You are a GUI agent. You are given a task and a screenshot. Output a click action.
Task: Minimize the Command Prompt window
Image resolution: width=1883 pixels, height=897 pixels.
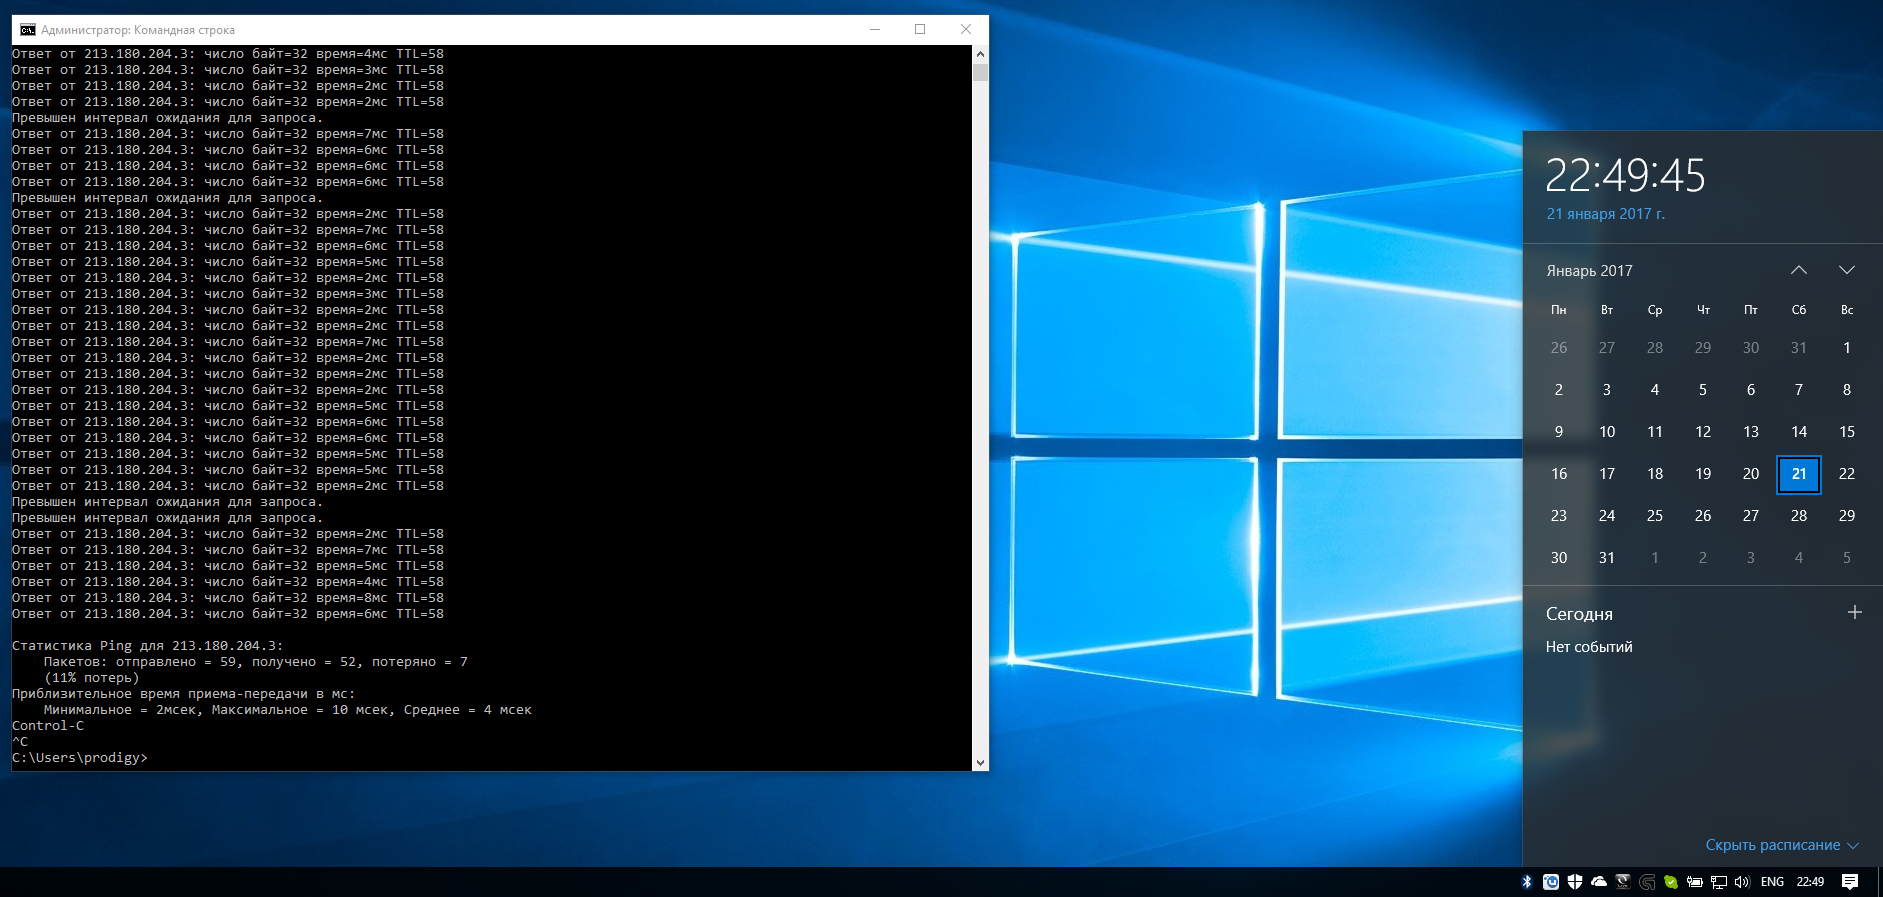pos(875,30)
